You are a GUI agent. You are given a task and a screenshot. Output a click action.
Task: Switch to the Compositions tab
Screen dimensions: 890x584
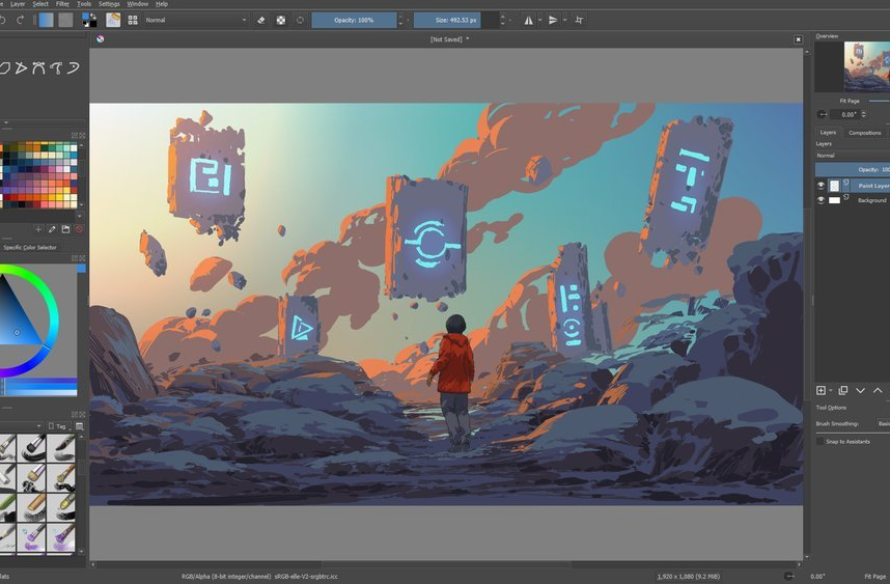(864, 133)
